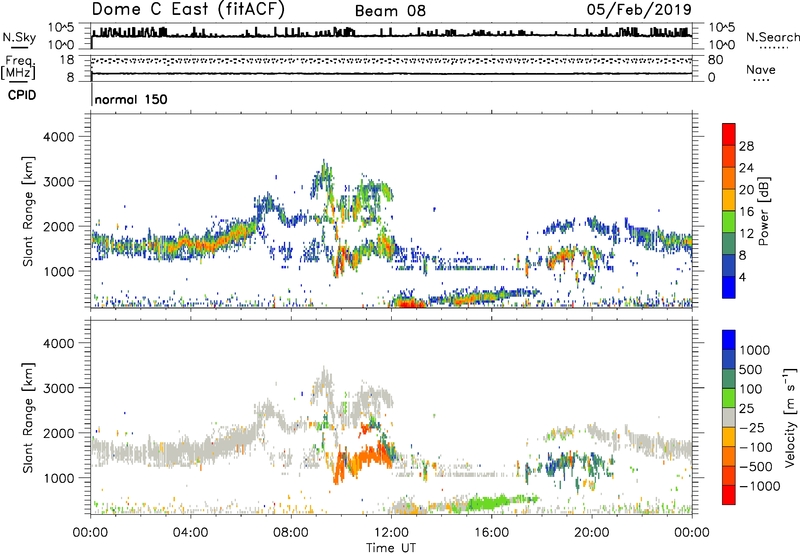Click the 'N.Sky' legend label
800x554 pixels.
(19, 37)
